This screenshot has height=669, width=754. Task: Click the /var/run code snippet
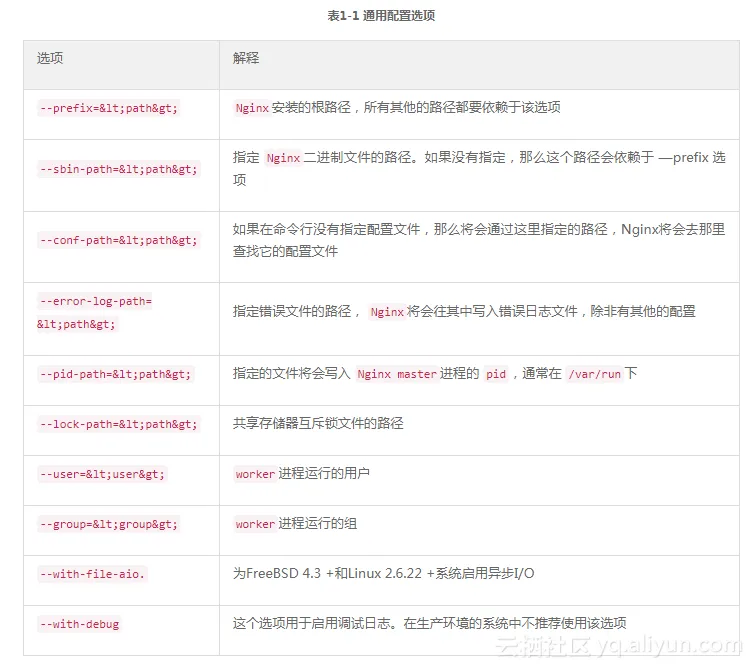pyautogui.click(x=594, y=374)
